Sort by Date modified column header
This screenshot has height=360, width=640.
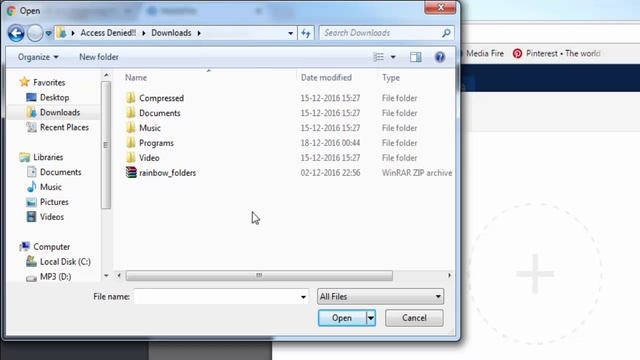[326, 78]
